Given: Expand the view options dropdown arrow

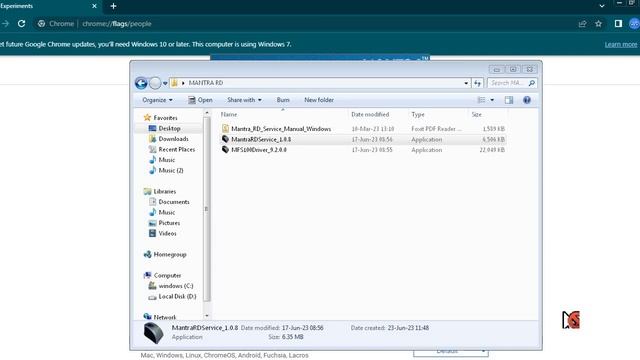Looking at the screenshot, I should [492, 100].
